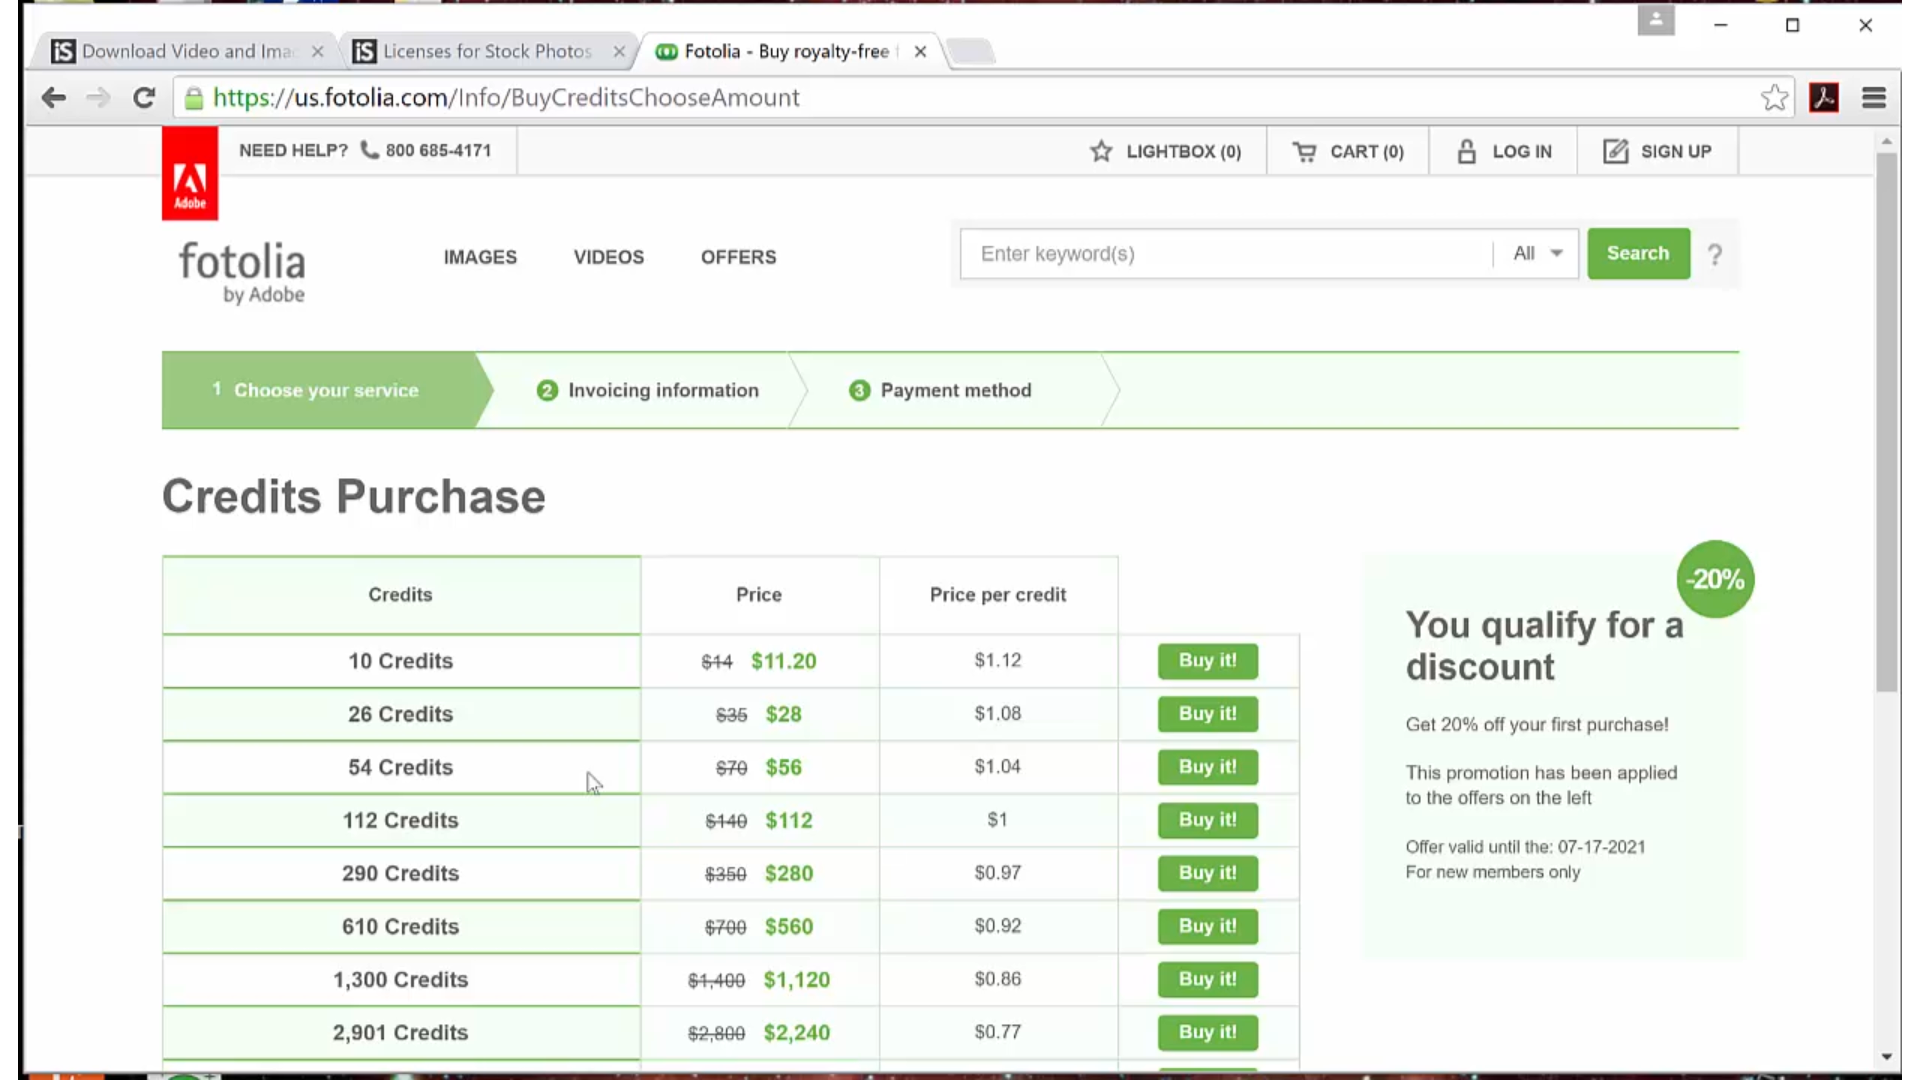Buy it for 54 Credits
The height and width of the screenshot is (1080, 1920).
tap(1208, 767)
